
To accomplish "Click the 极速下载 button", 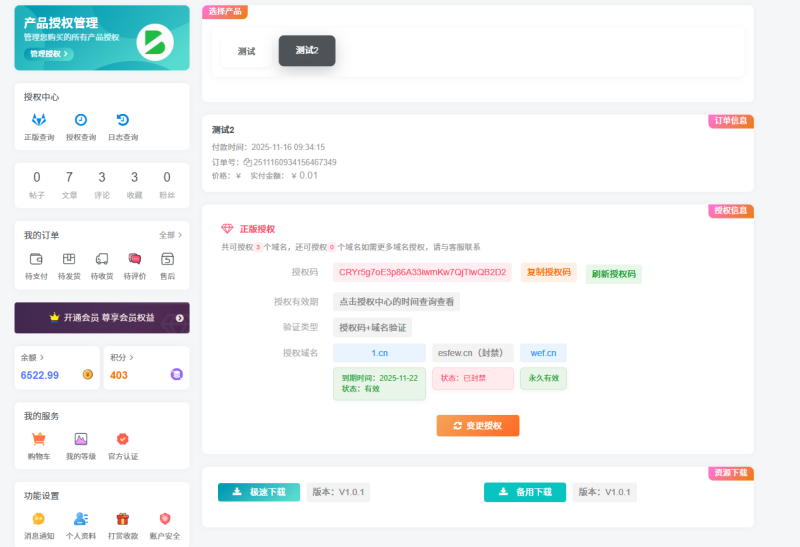I will point(259,492).
